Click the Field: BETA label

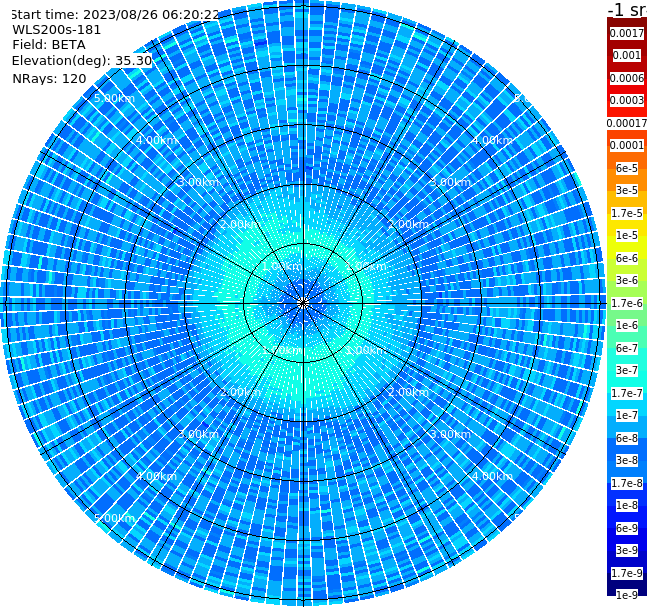tap(49, 45)
